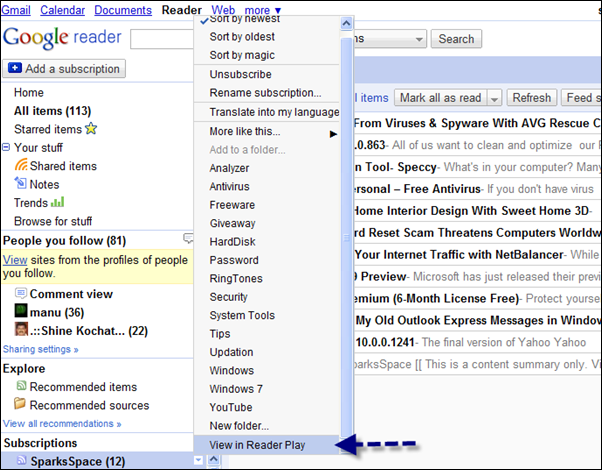Open the search scope combo box
The image size is (602, 470).
coord(389,39)
